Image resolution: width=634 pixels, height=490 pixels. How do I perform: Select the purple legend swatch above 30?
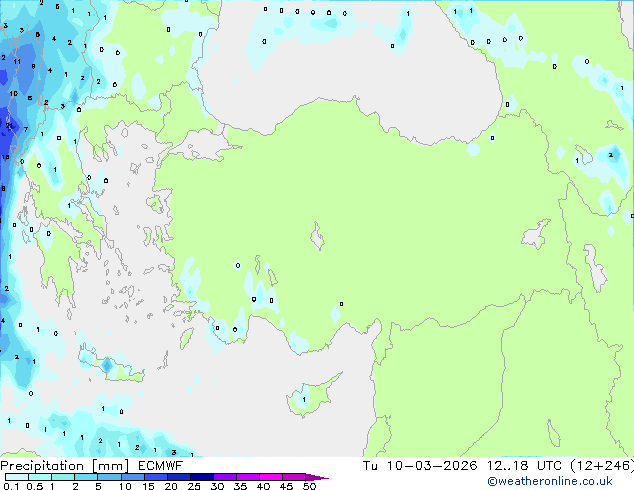tap(225, 477)
